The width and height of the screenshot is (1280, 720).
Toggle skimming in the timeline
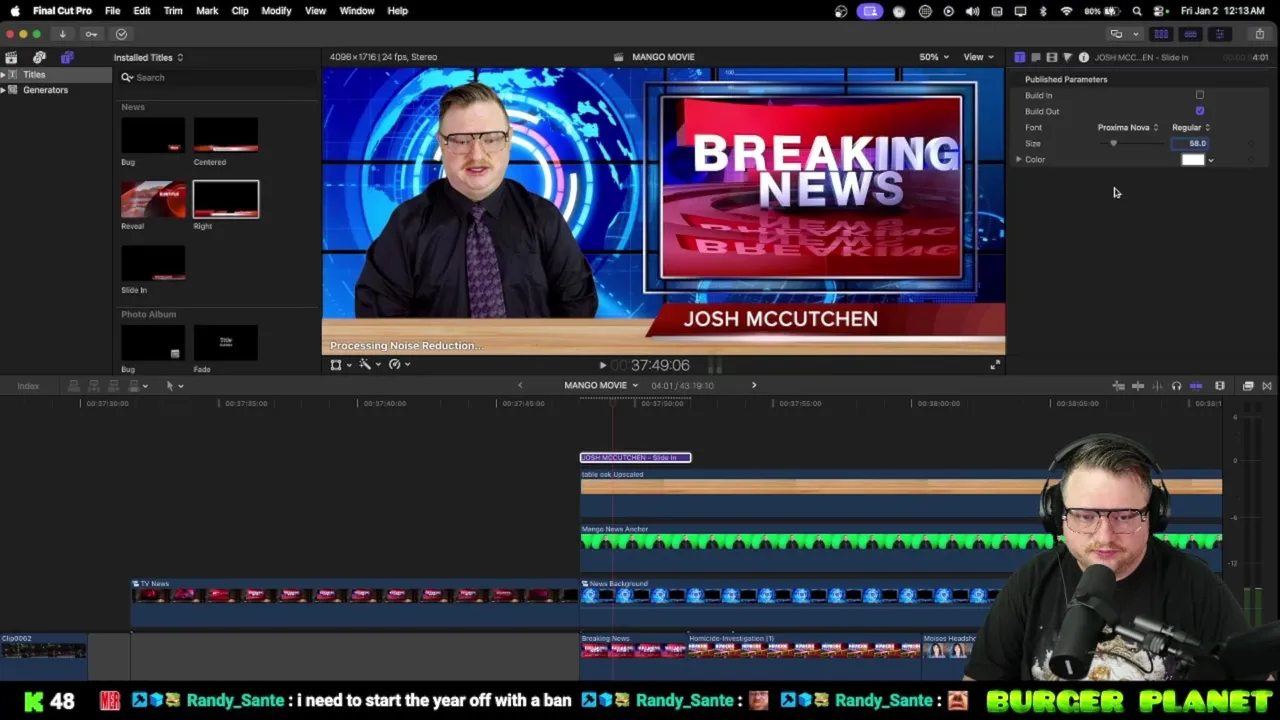click(1138, 386)
